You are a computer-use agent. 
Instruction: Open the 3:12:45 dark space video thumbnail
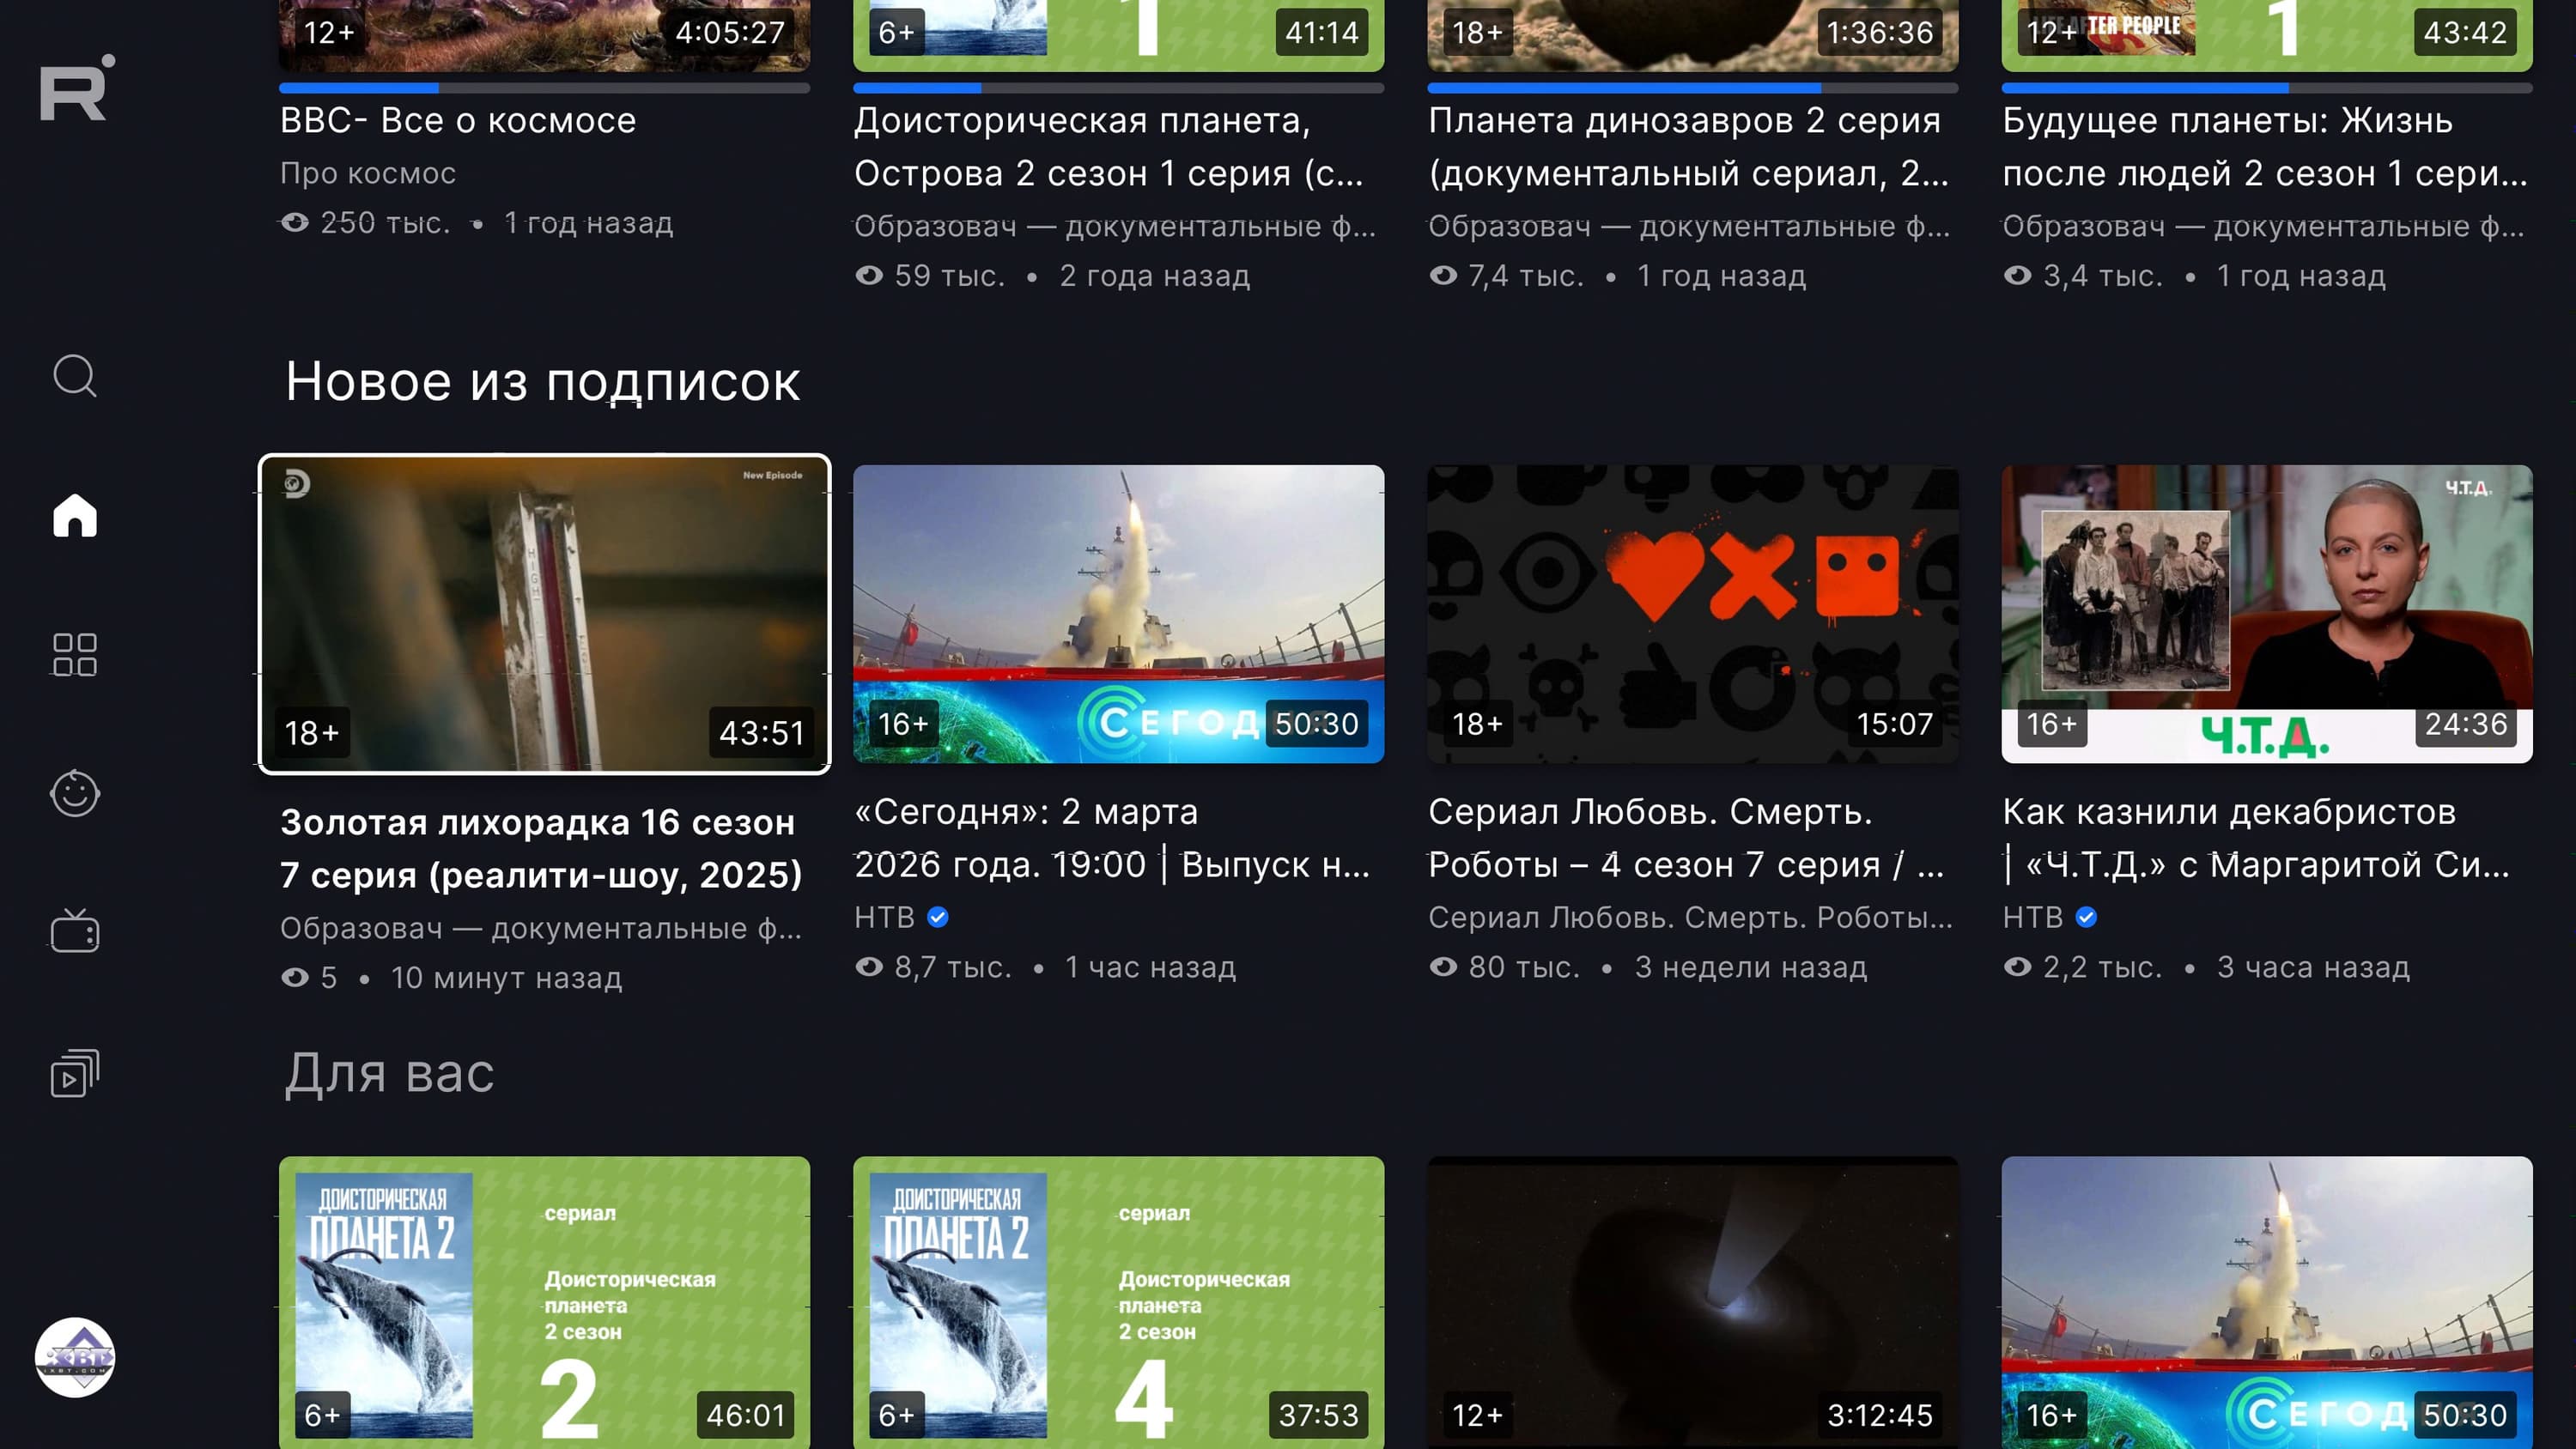click(x=1692, y=1300)
